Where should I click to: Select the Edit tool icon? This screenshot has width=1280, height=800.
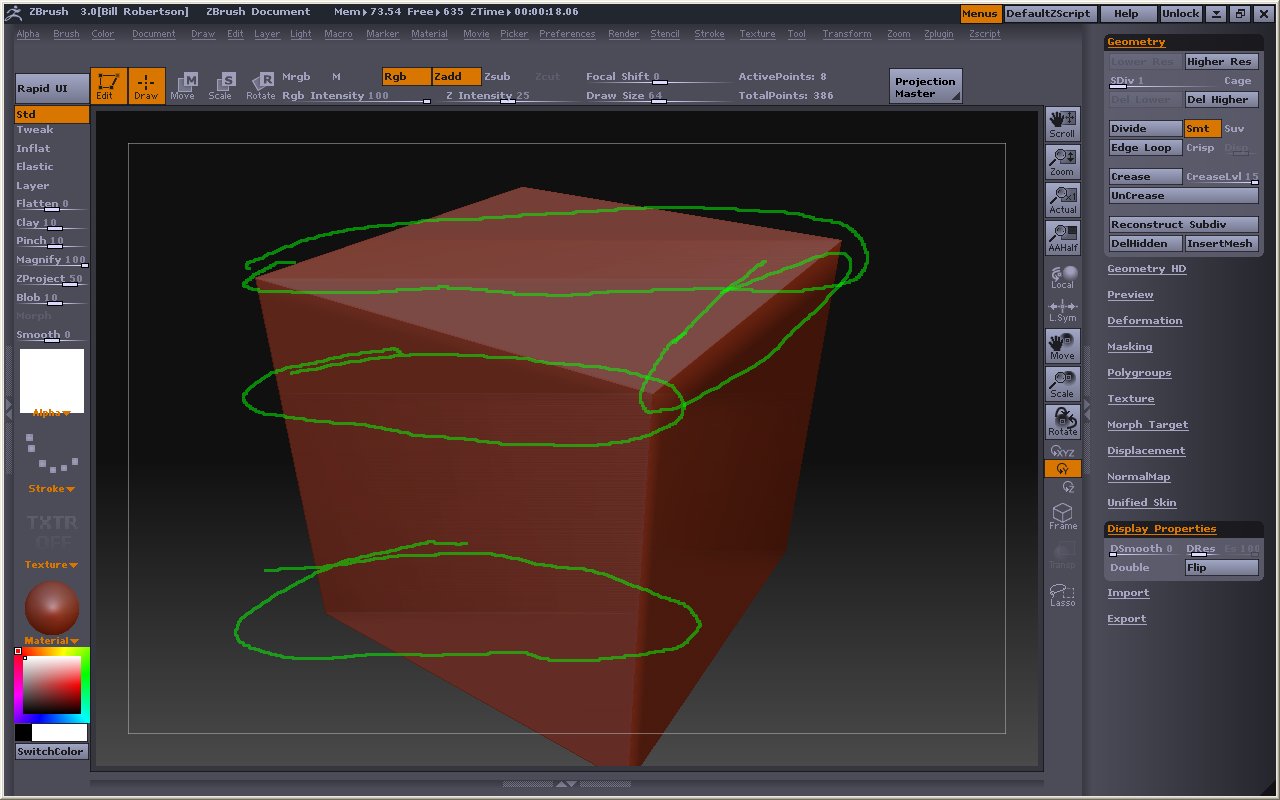(108, 85)
